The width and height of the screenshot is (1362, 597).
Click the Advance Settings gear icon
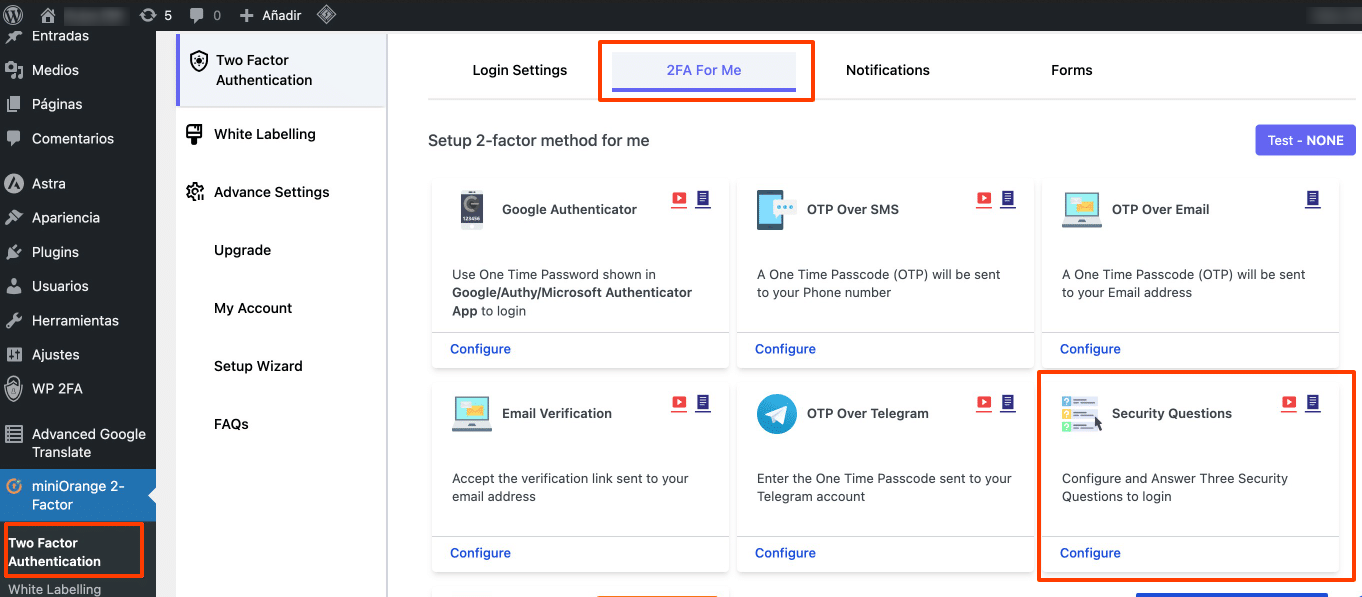(x=195, y=192)
